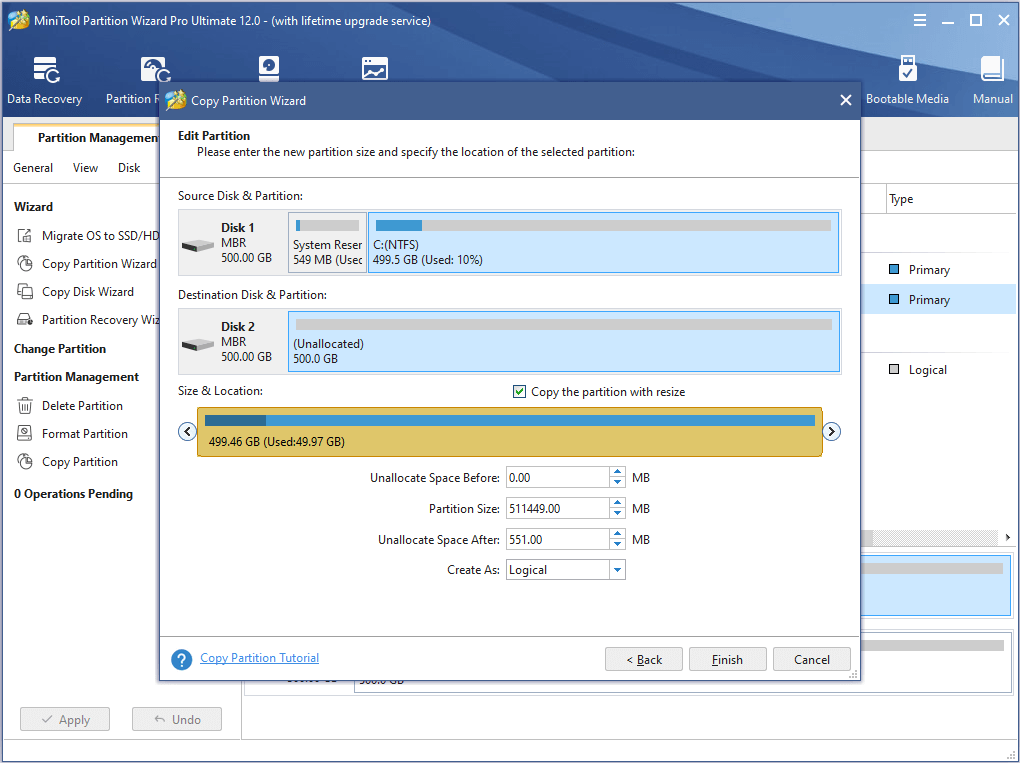
Task: Open the Partition Recovery toolbar icon
Action: 155,71
